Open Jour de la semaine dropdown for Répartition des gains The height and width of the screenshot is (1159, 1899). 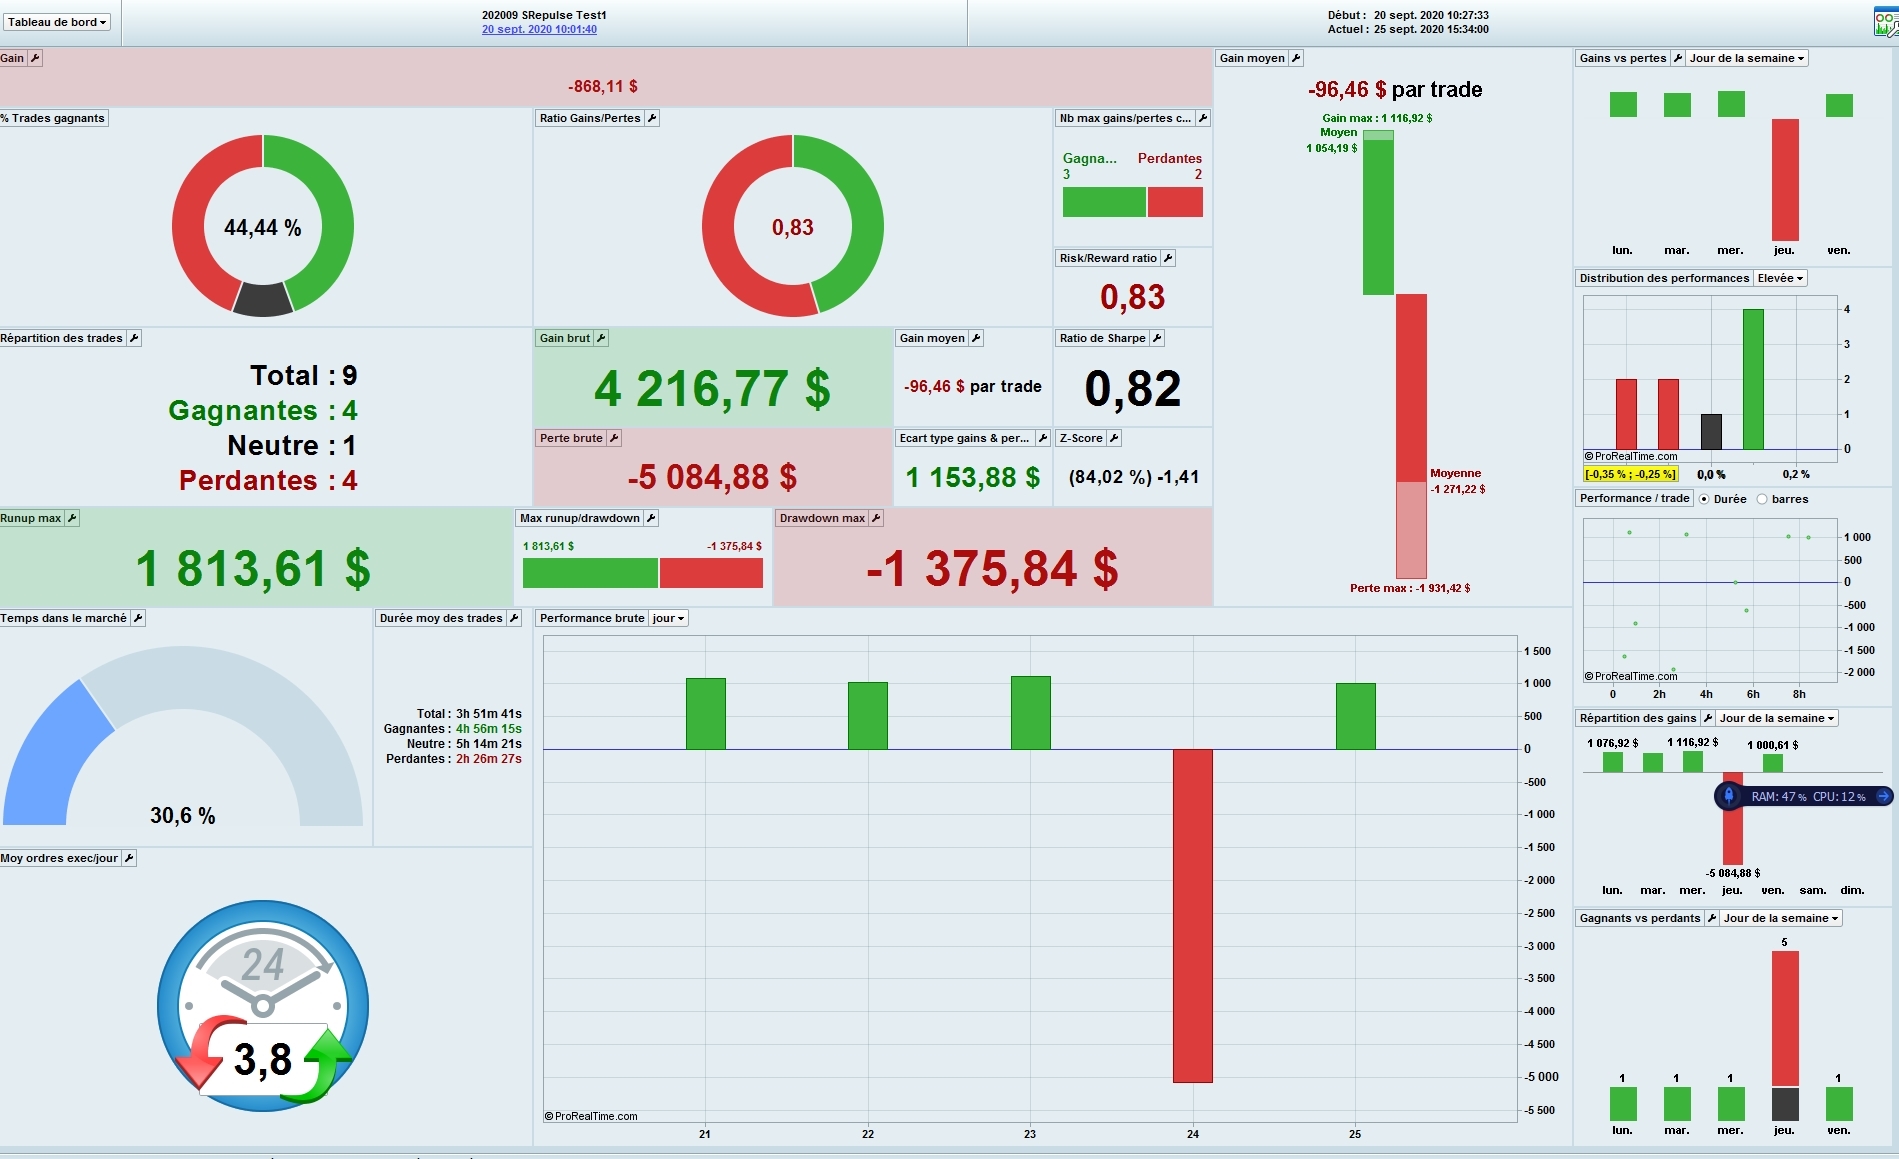click(x=1777, y=718)
